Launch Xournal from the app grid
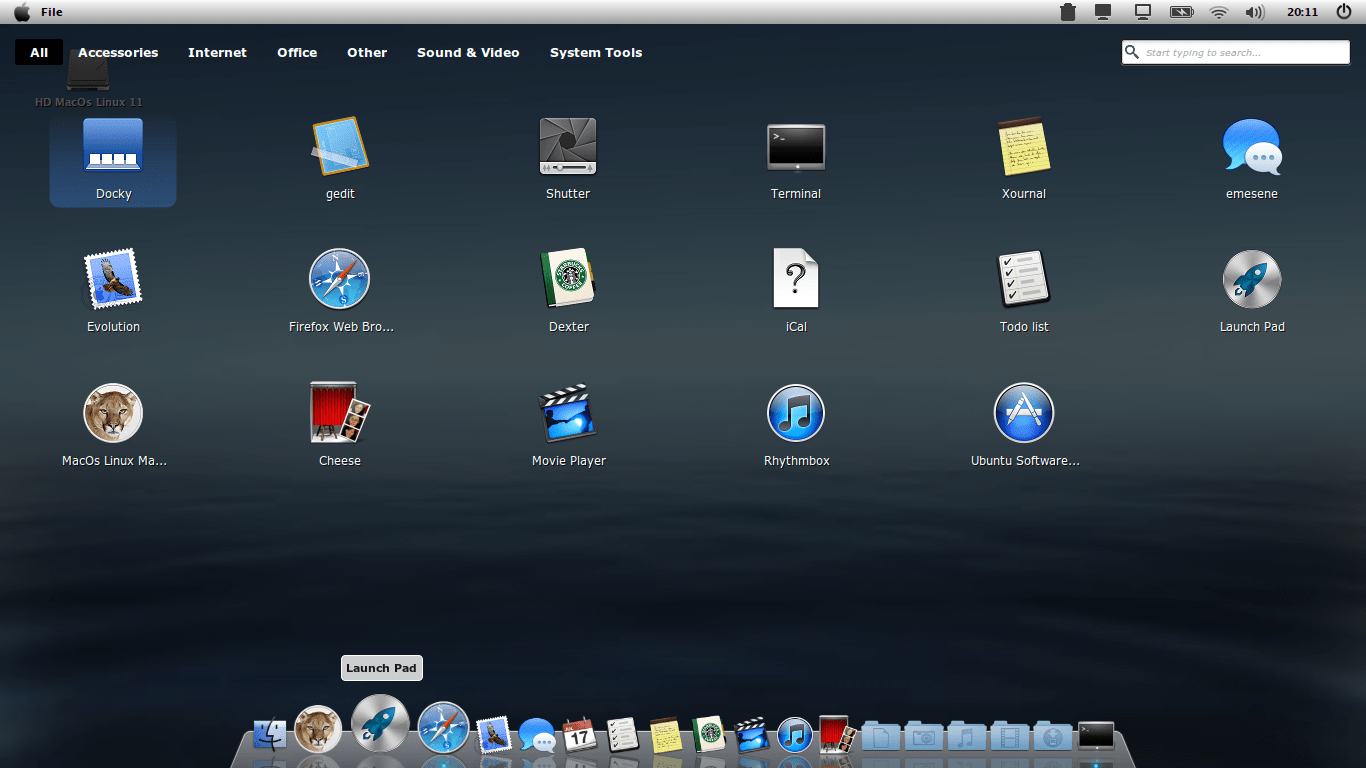The height and width of the screenshot is (768, 1366). coord(1024,160)
